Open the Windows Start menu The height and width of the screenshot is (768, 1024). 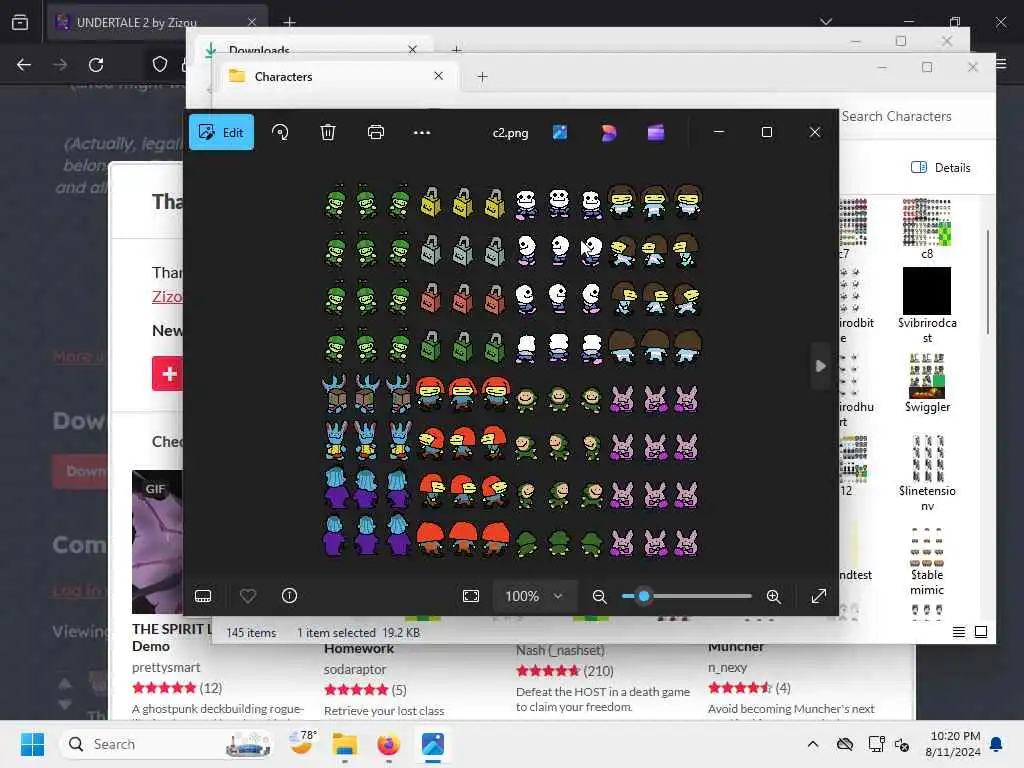click(32, 744)
